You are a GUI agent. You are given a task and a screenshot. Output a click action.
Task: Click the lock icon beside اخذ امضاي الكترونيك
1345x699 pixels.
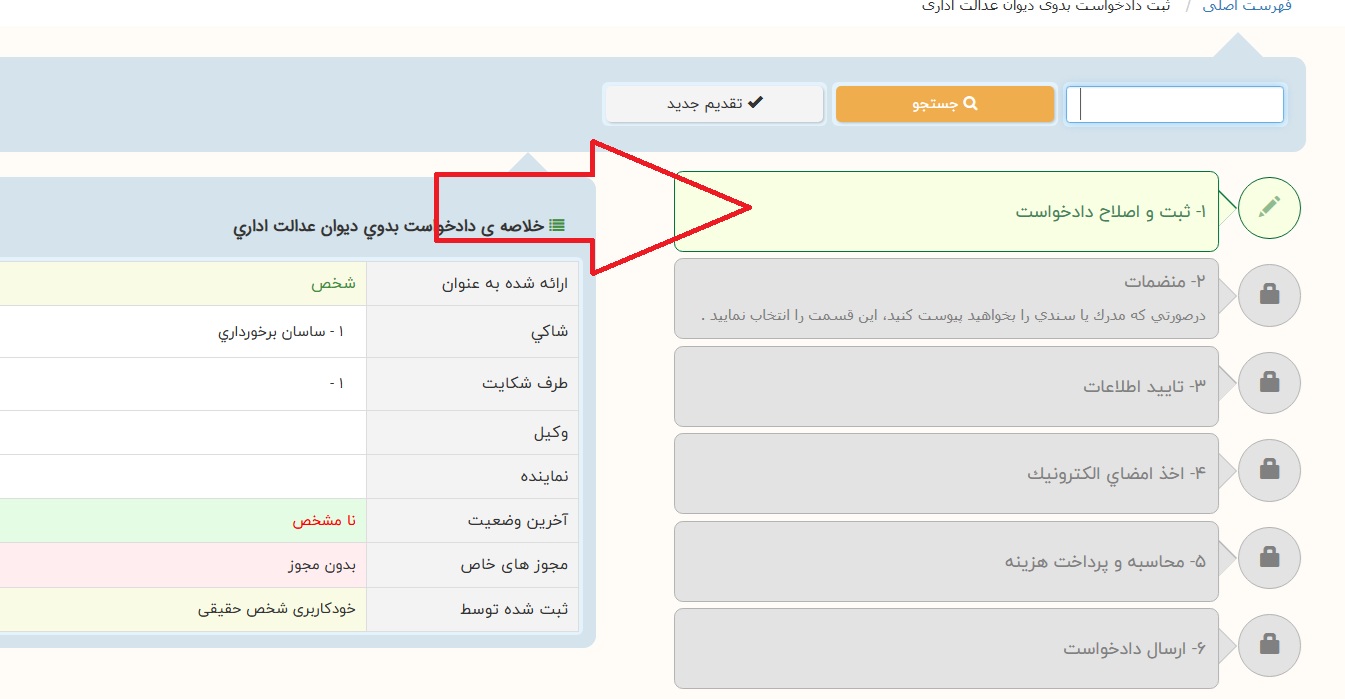tap(1269, 470)
